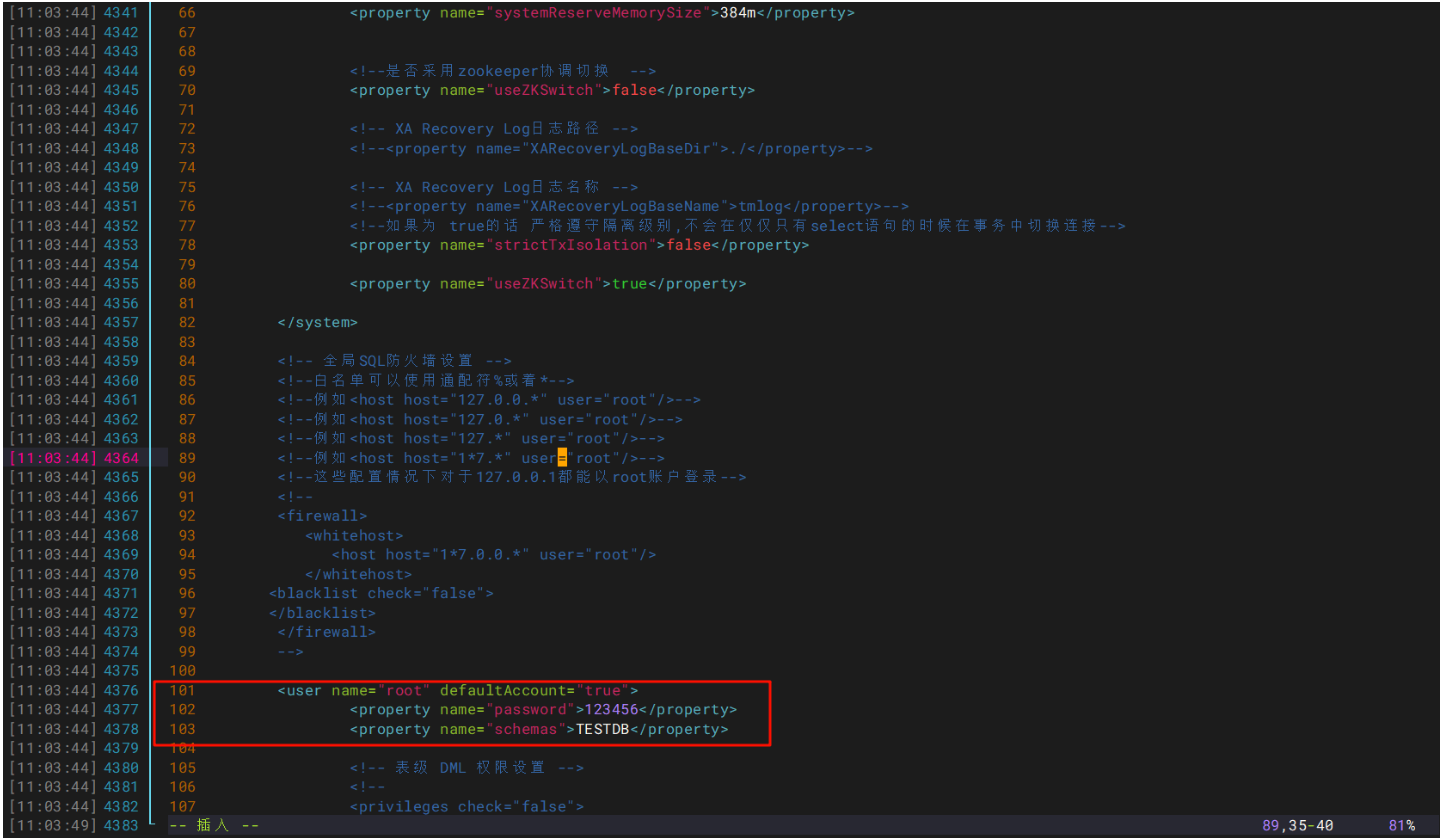The image size is (1446, 838).
Task: Click the closing </system> tag
Action: coord(317,323)
